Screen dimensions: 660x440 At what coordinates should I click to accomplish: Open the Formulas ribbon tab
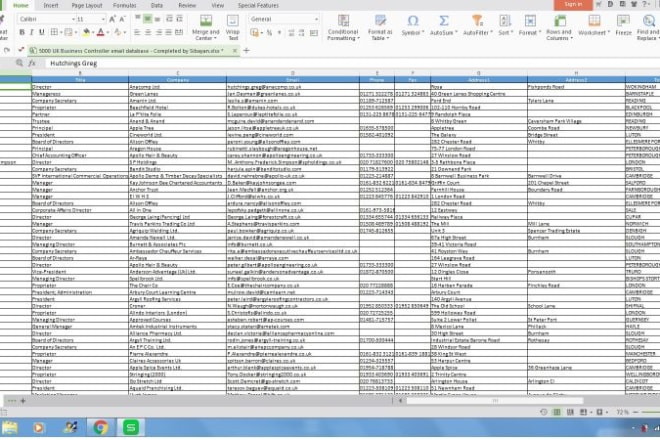click(125, 5)
